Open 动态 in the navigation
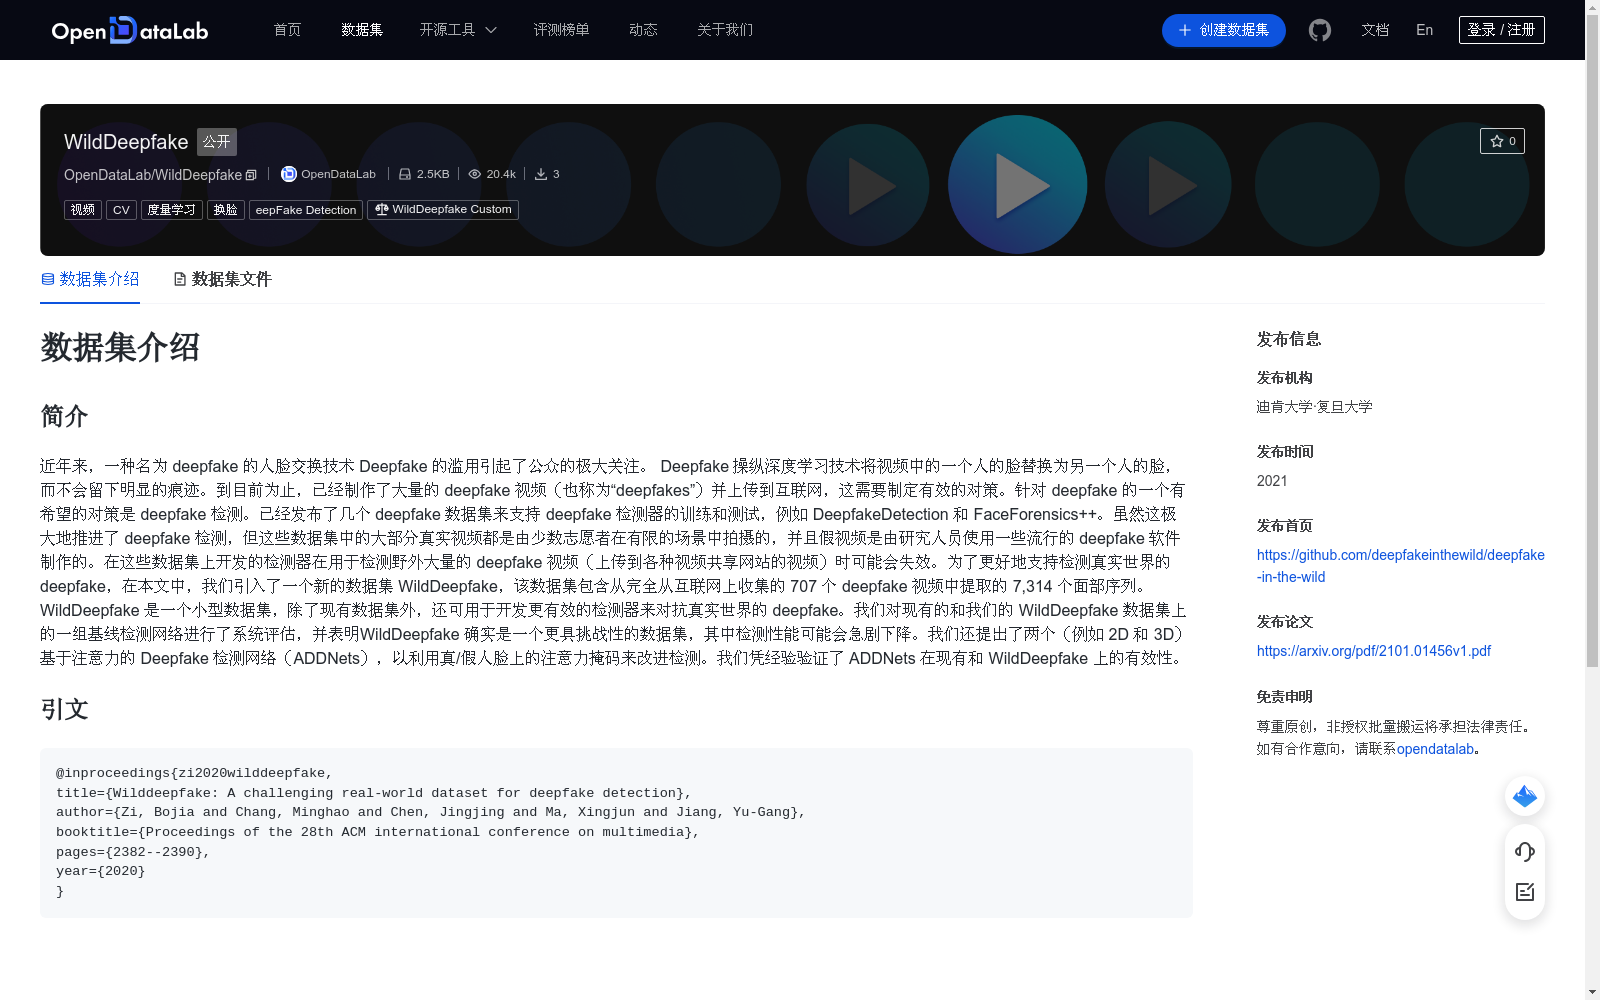Viewport: 1600px width, 1000px height. (x=643, y=30)
